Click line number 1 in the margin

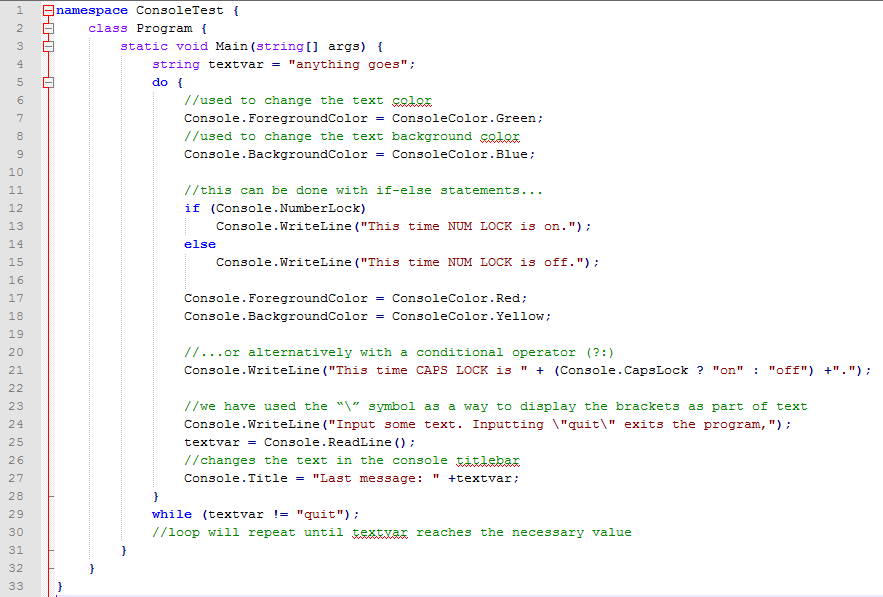coord(20,10)
